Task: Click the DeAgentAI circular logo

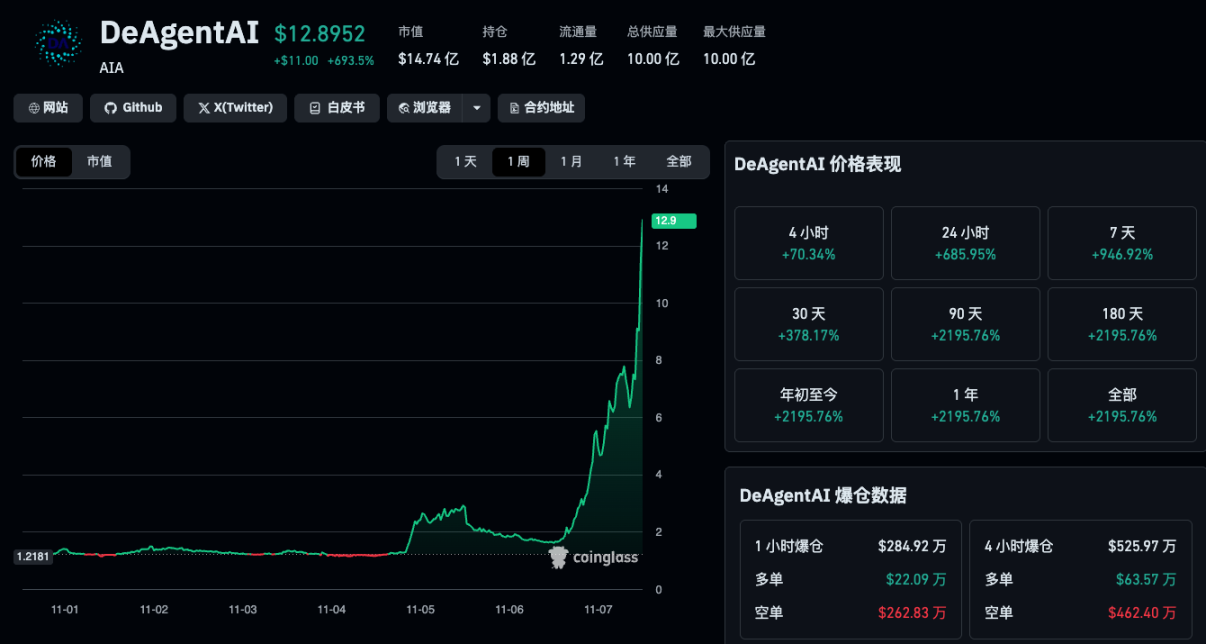Action: (56, 44)
